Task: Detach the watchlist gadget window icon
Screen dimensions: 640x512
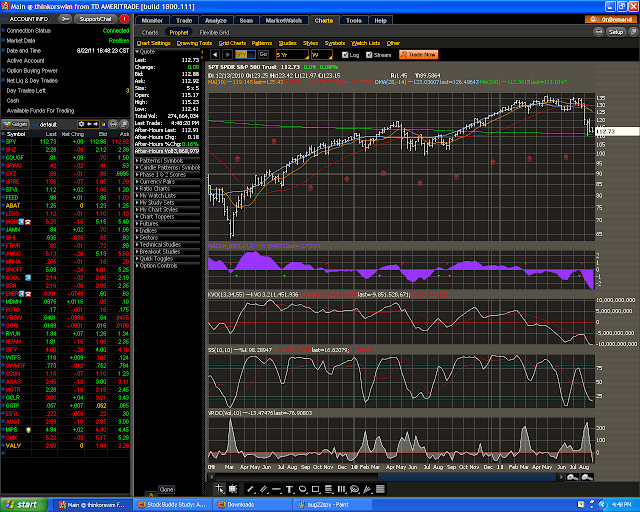Action: 124,124
